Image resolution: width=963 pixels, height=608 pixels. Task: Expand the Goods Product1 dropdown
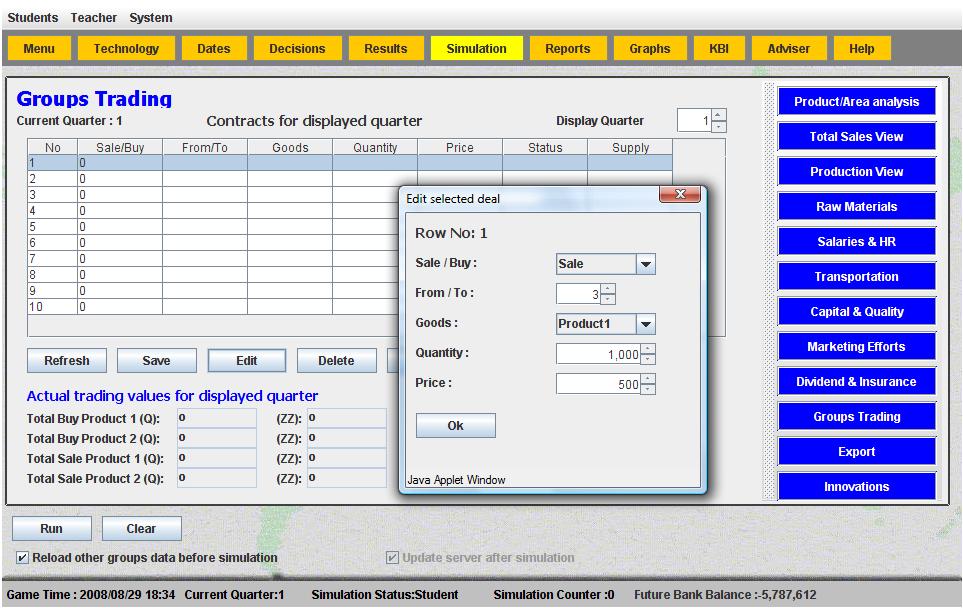pos(645,324)
